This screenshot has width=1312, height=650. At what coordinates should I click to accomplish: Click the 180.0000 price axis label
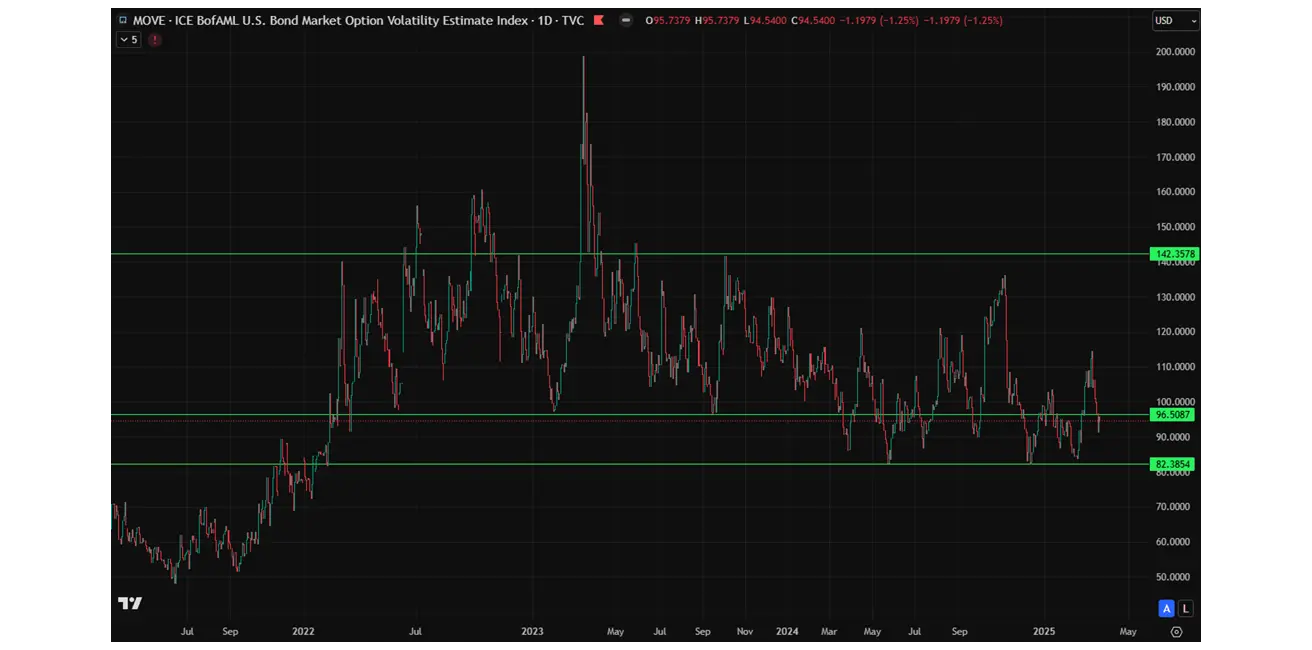point(1174,122)
